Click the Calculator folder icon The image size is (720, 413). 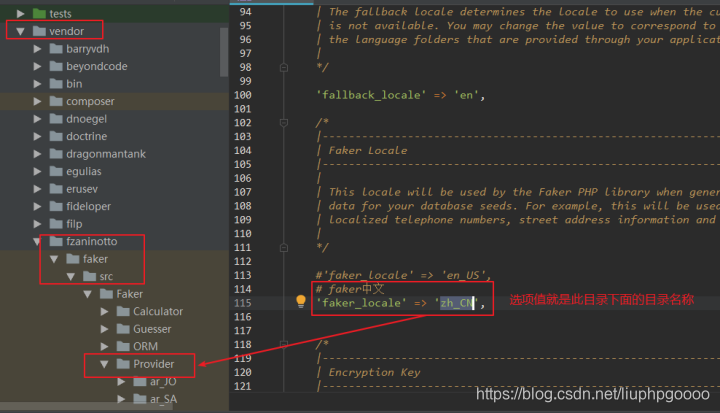[123, 311]
